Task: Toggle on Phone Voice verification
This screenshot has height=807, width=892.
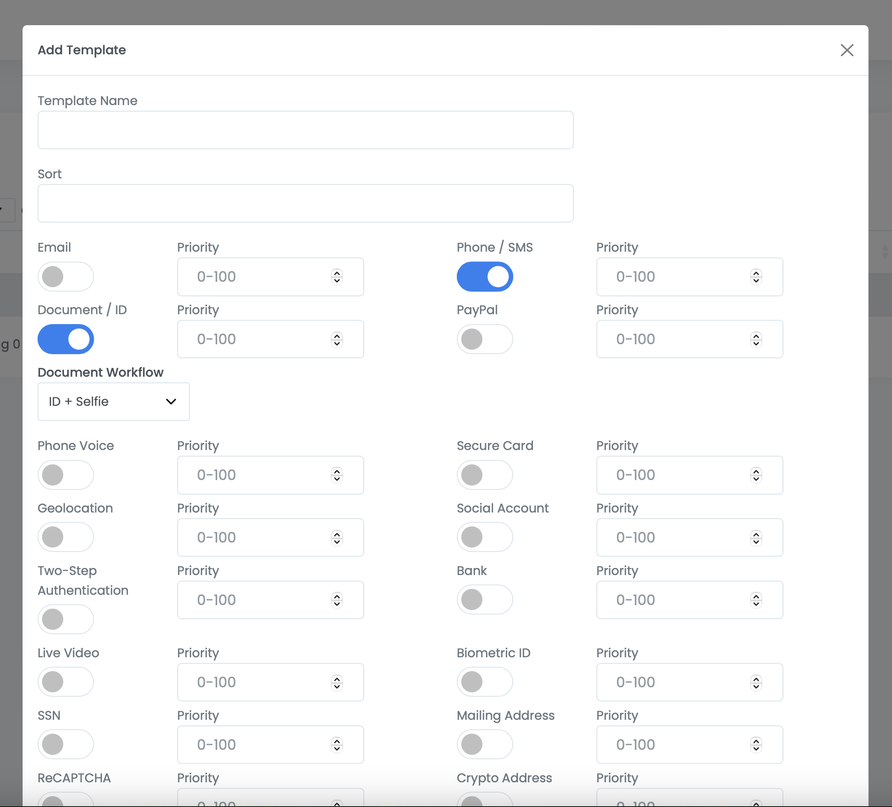Action: coord(66,475)
